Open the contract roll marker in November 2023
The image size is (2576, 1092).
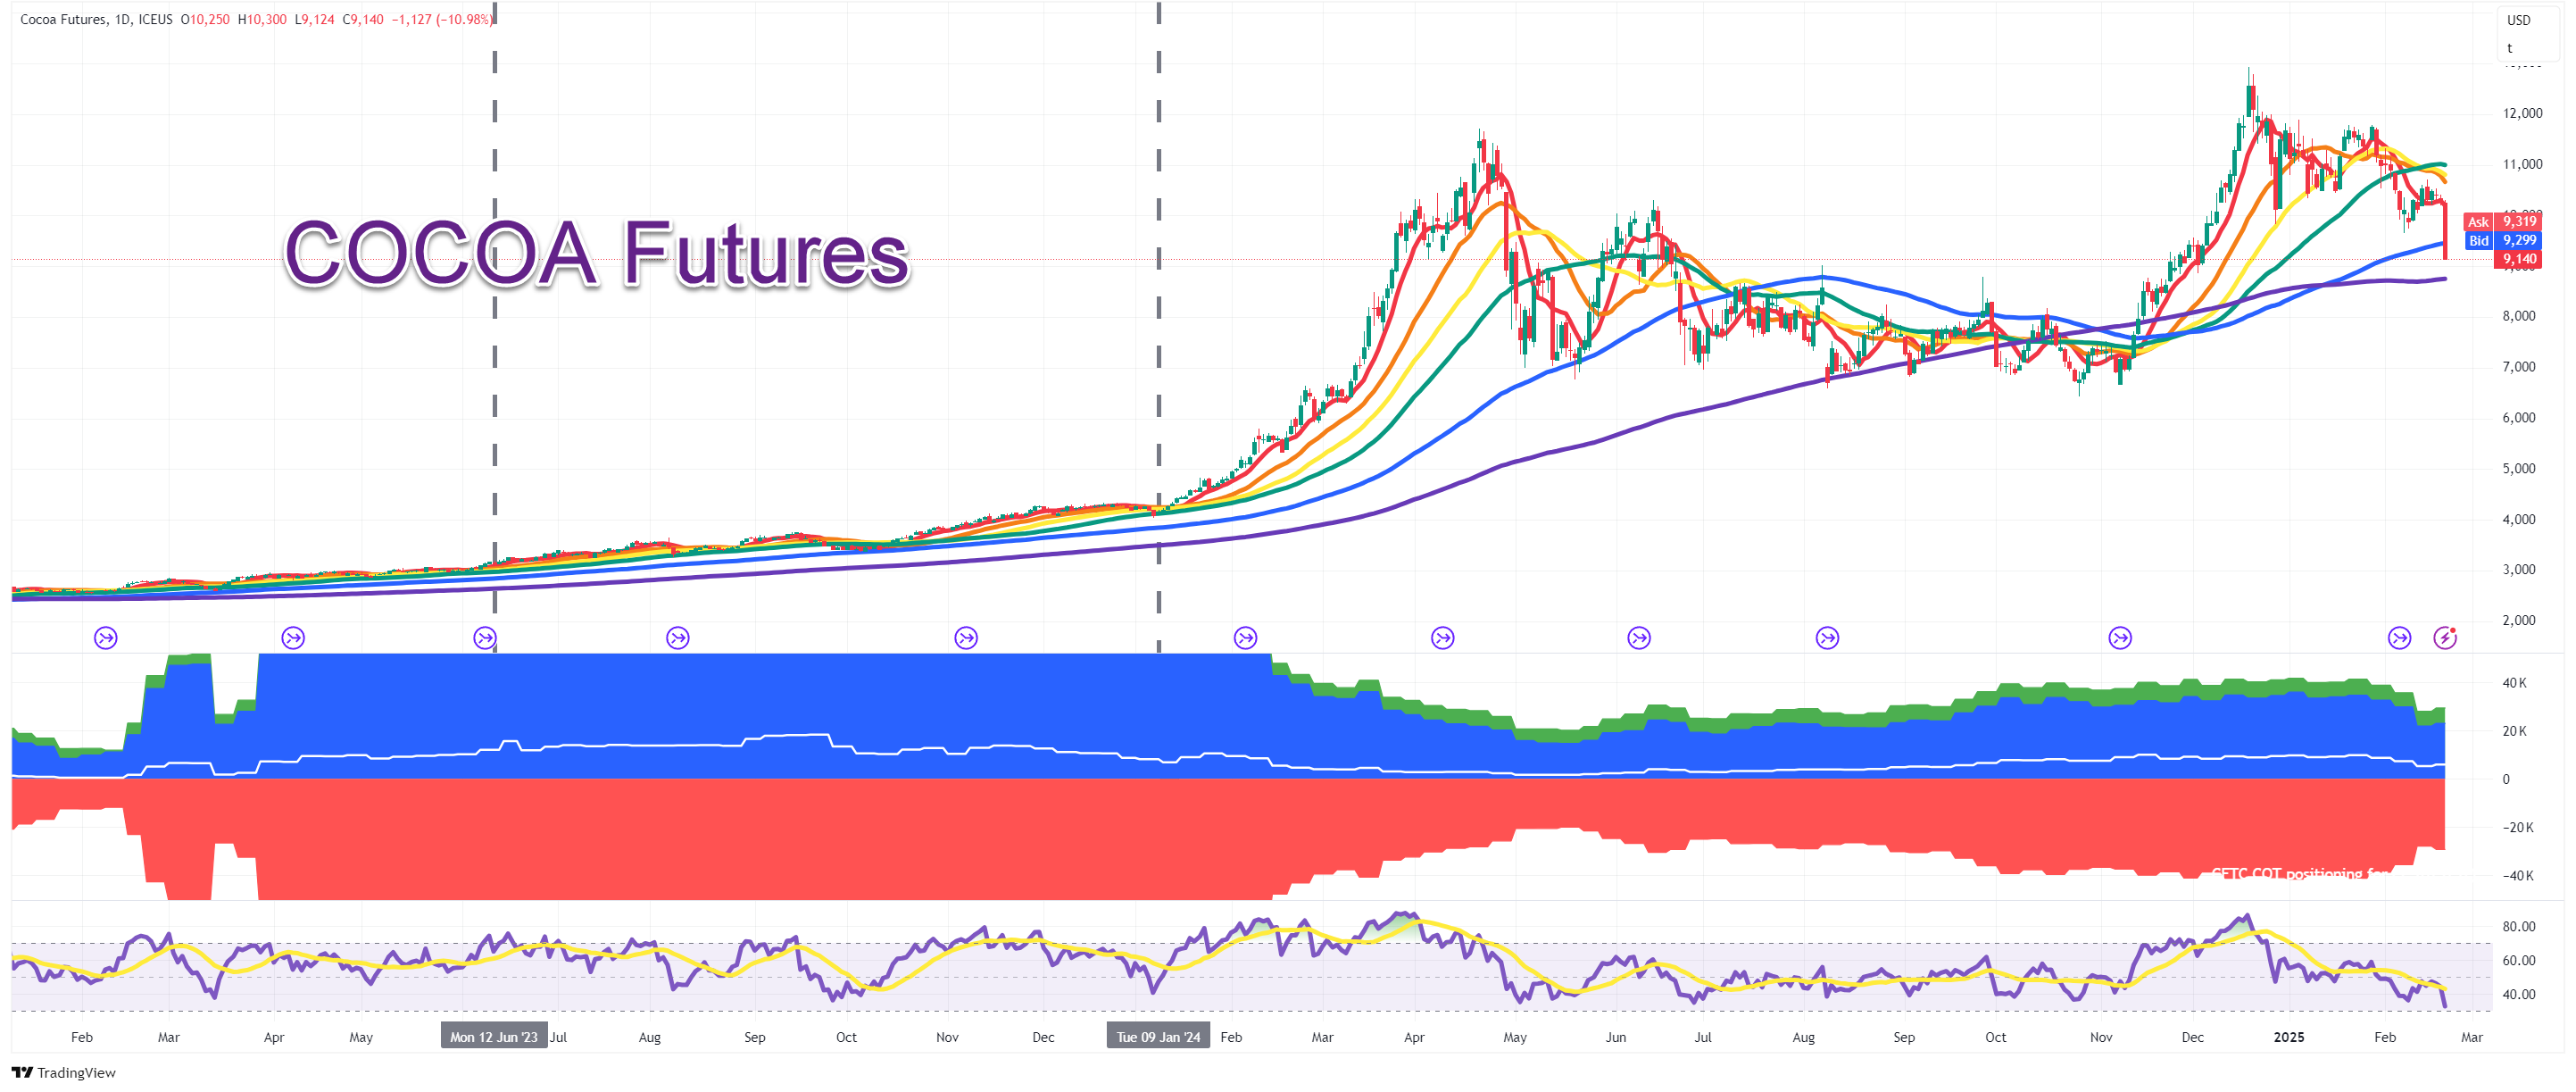(966, 638)
